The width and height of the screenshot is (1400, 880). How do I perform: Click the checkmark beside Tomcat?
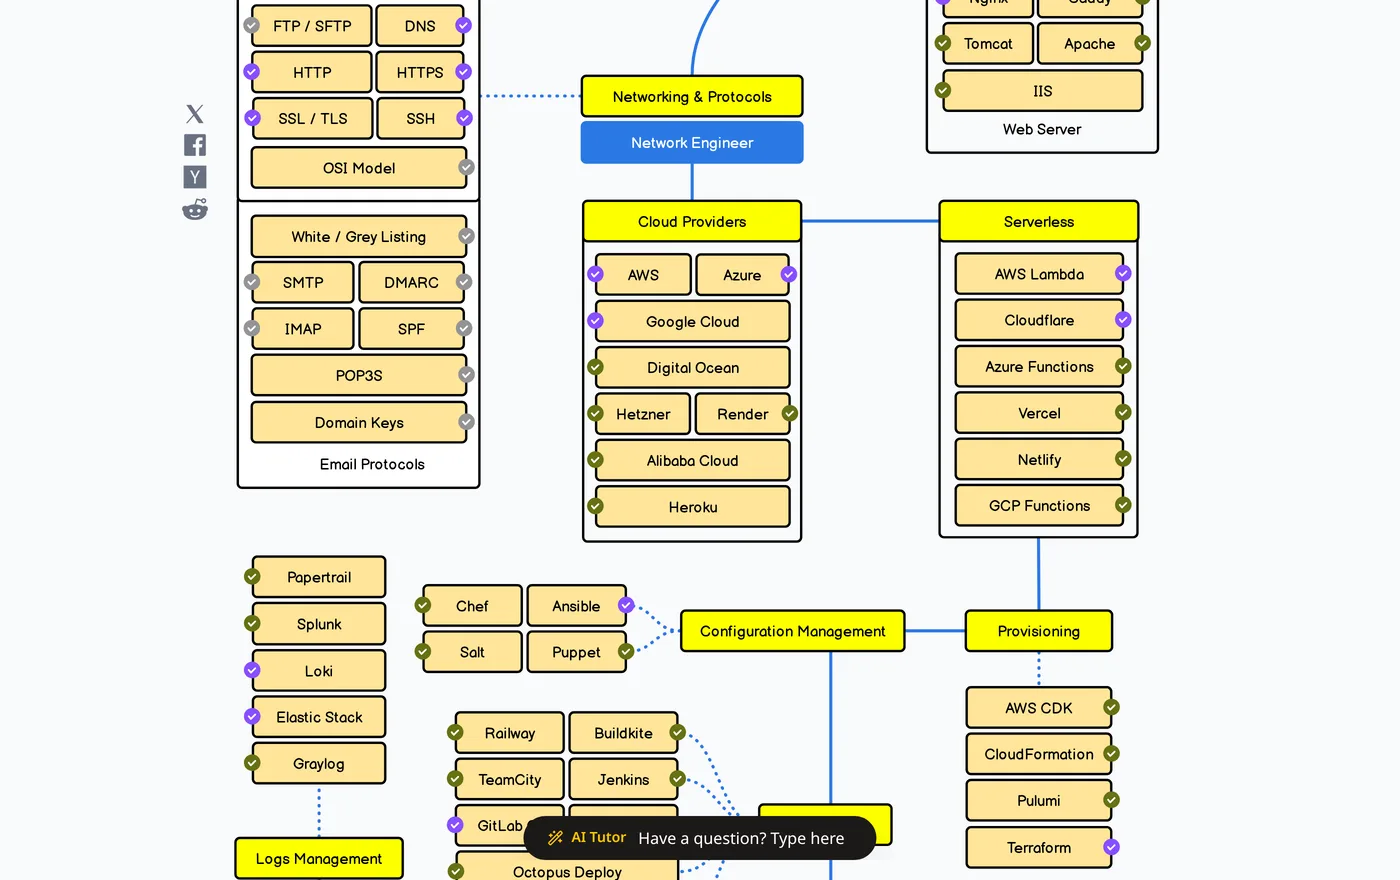pos(943,43)
